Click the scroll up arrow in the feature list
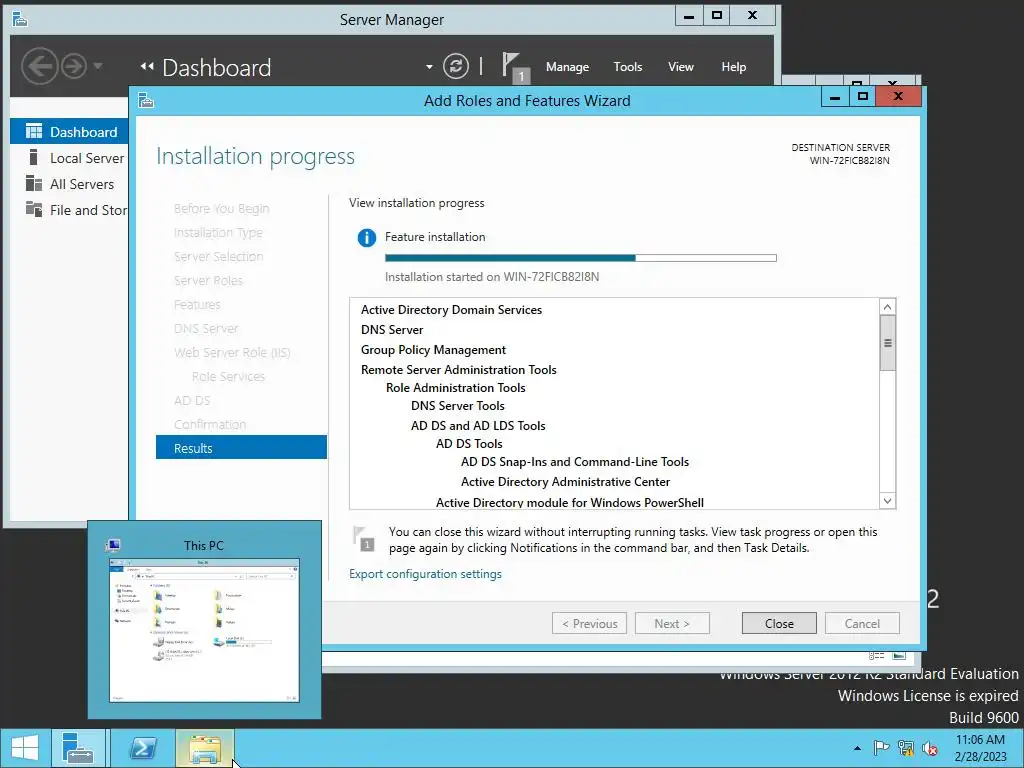 point(887,307)
